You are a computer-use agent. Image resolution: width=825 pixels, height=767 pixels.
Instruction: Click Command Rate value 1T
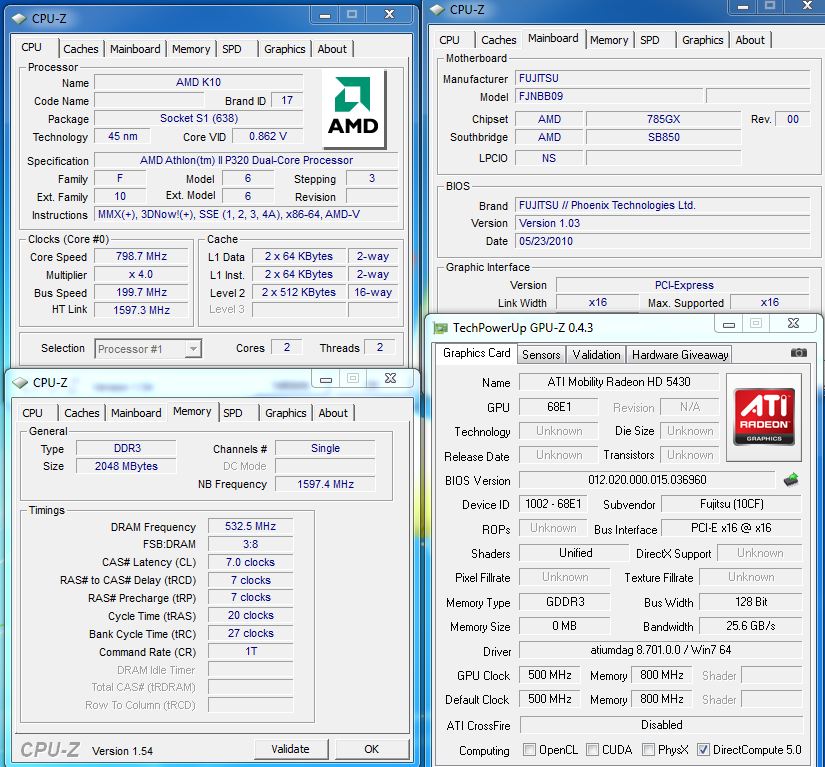[250, 652]
